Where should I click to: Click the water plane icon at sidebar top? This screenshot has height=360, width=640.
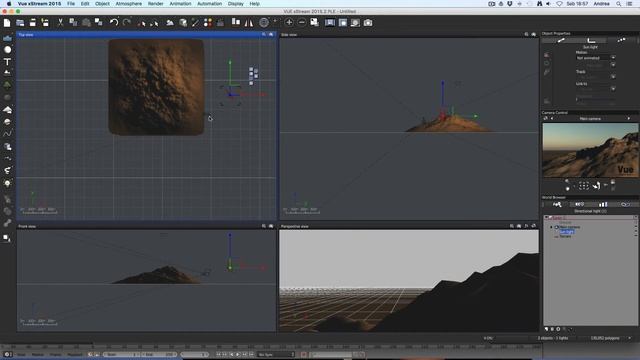[7, 38]
